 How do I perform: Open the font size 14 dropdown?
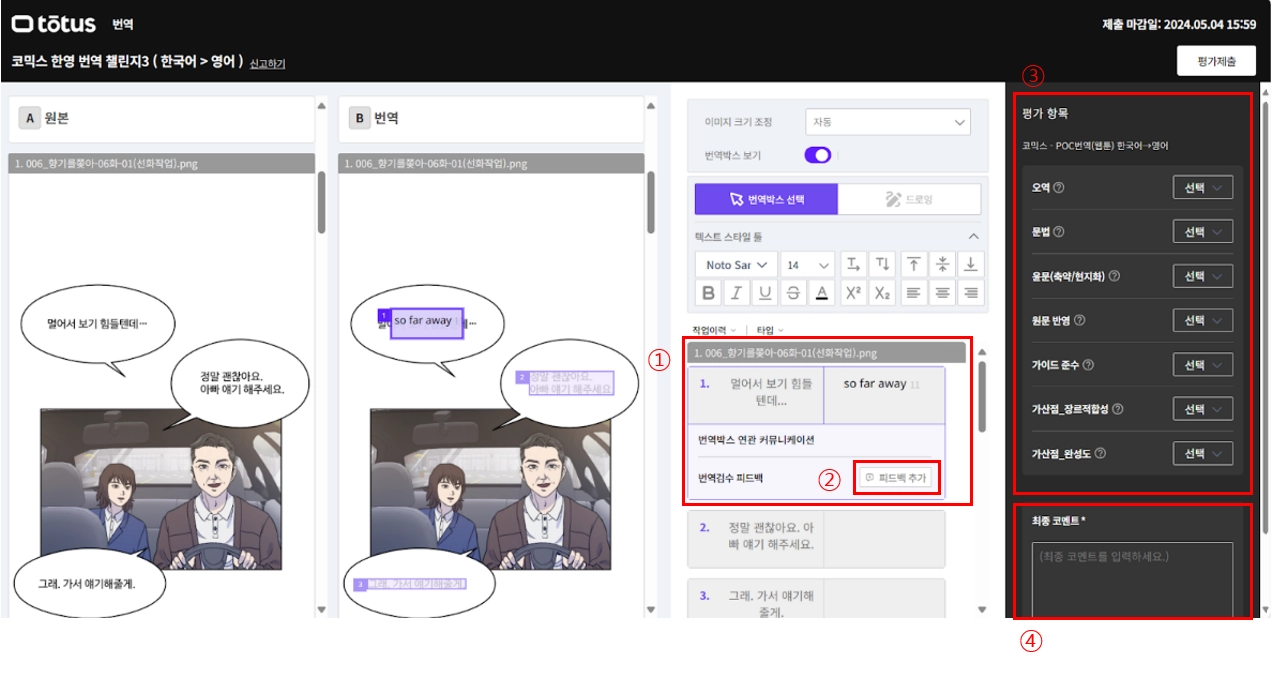tap(807, 265)
